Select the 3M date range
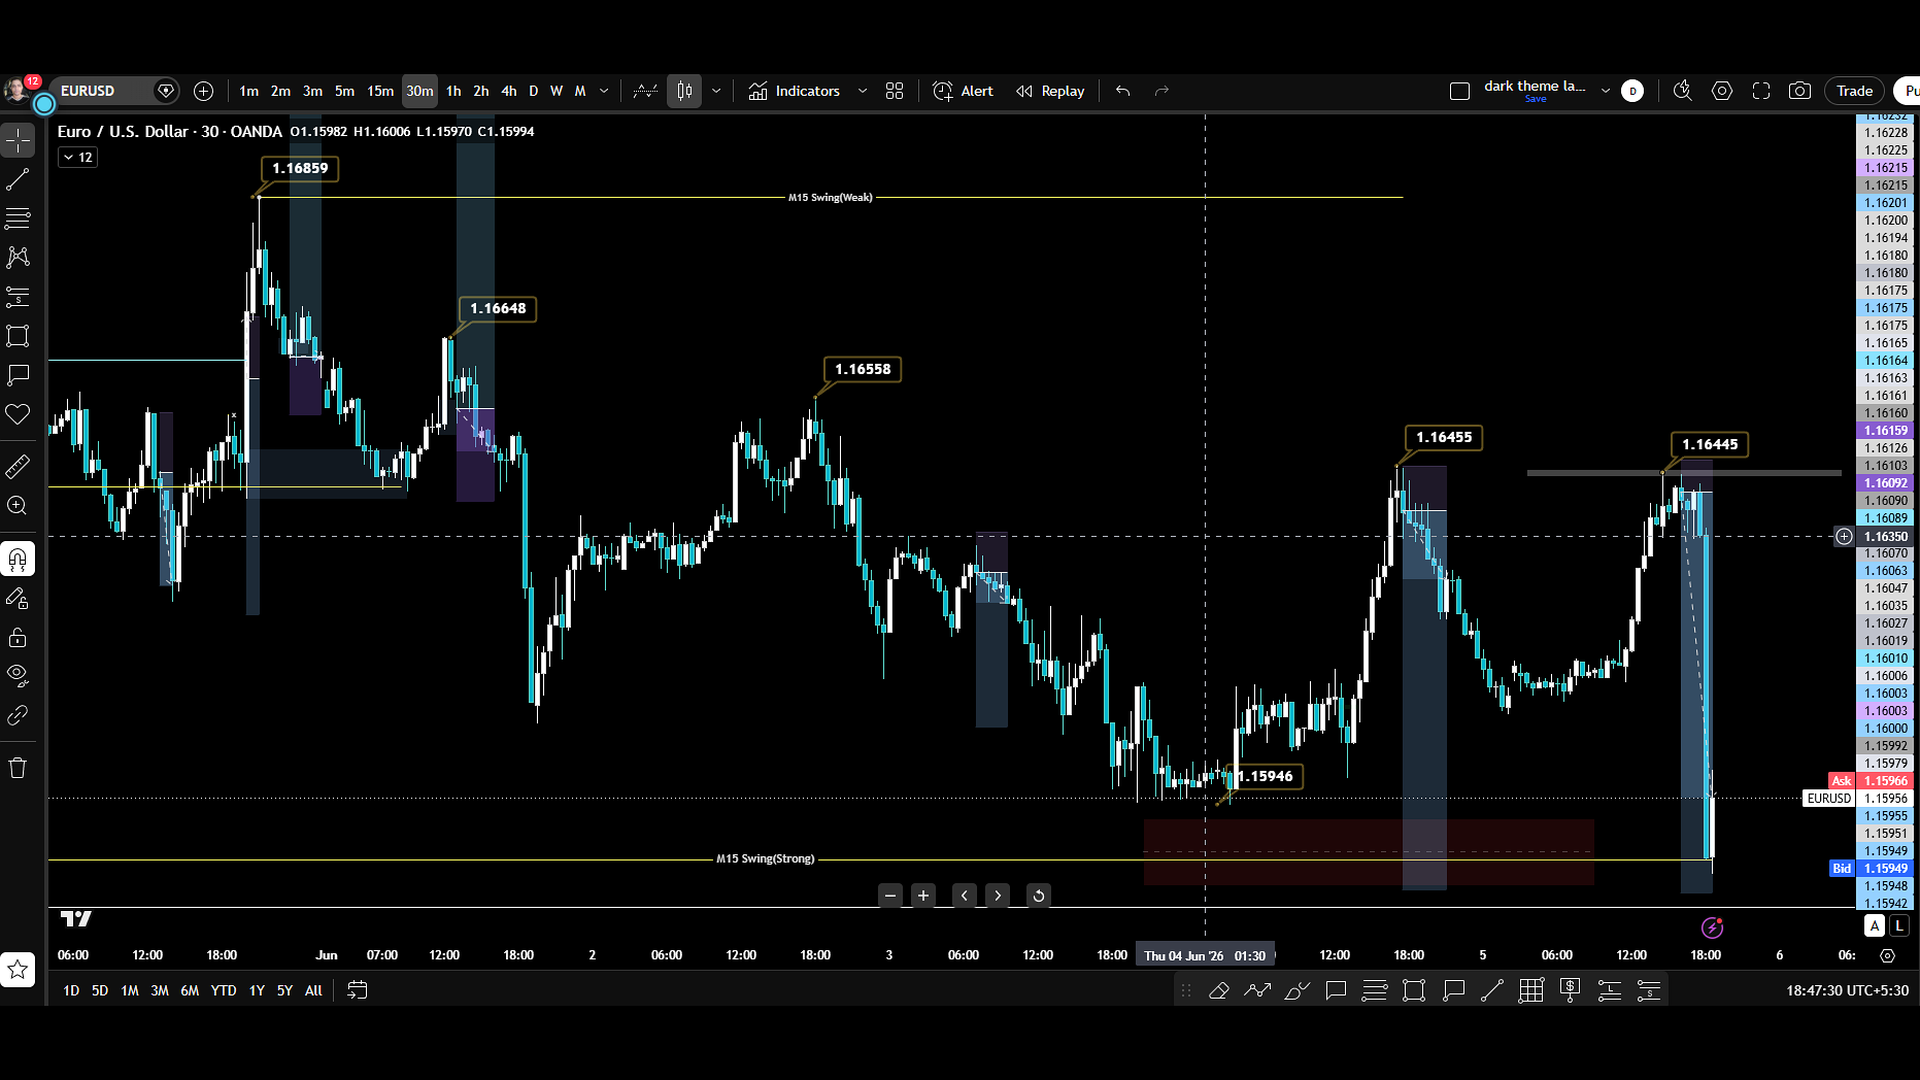 point(159,991)
